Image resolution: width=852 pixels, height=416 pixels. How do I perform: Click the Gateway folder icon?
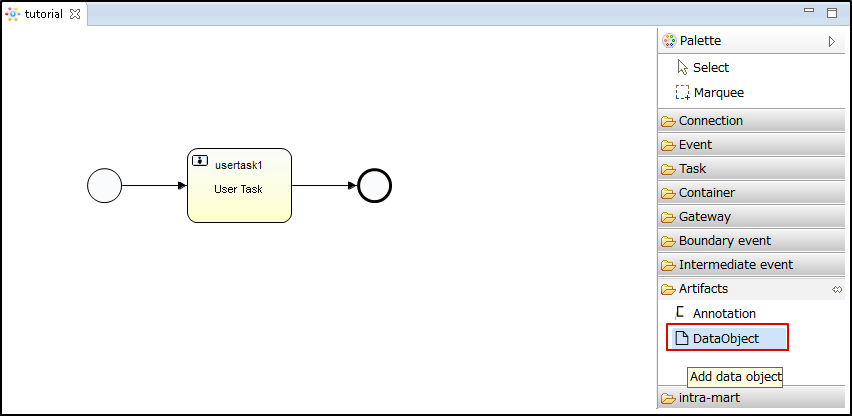(x=668, y=217)
